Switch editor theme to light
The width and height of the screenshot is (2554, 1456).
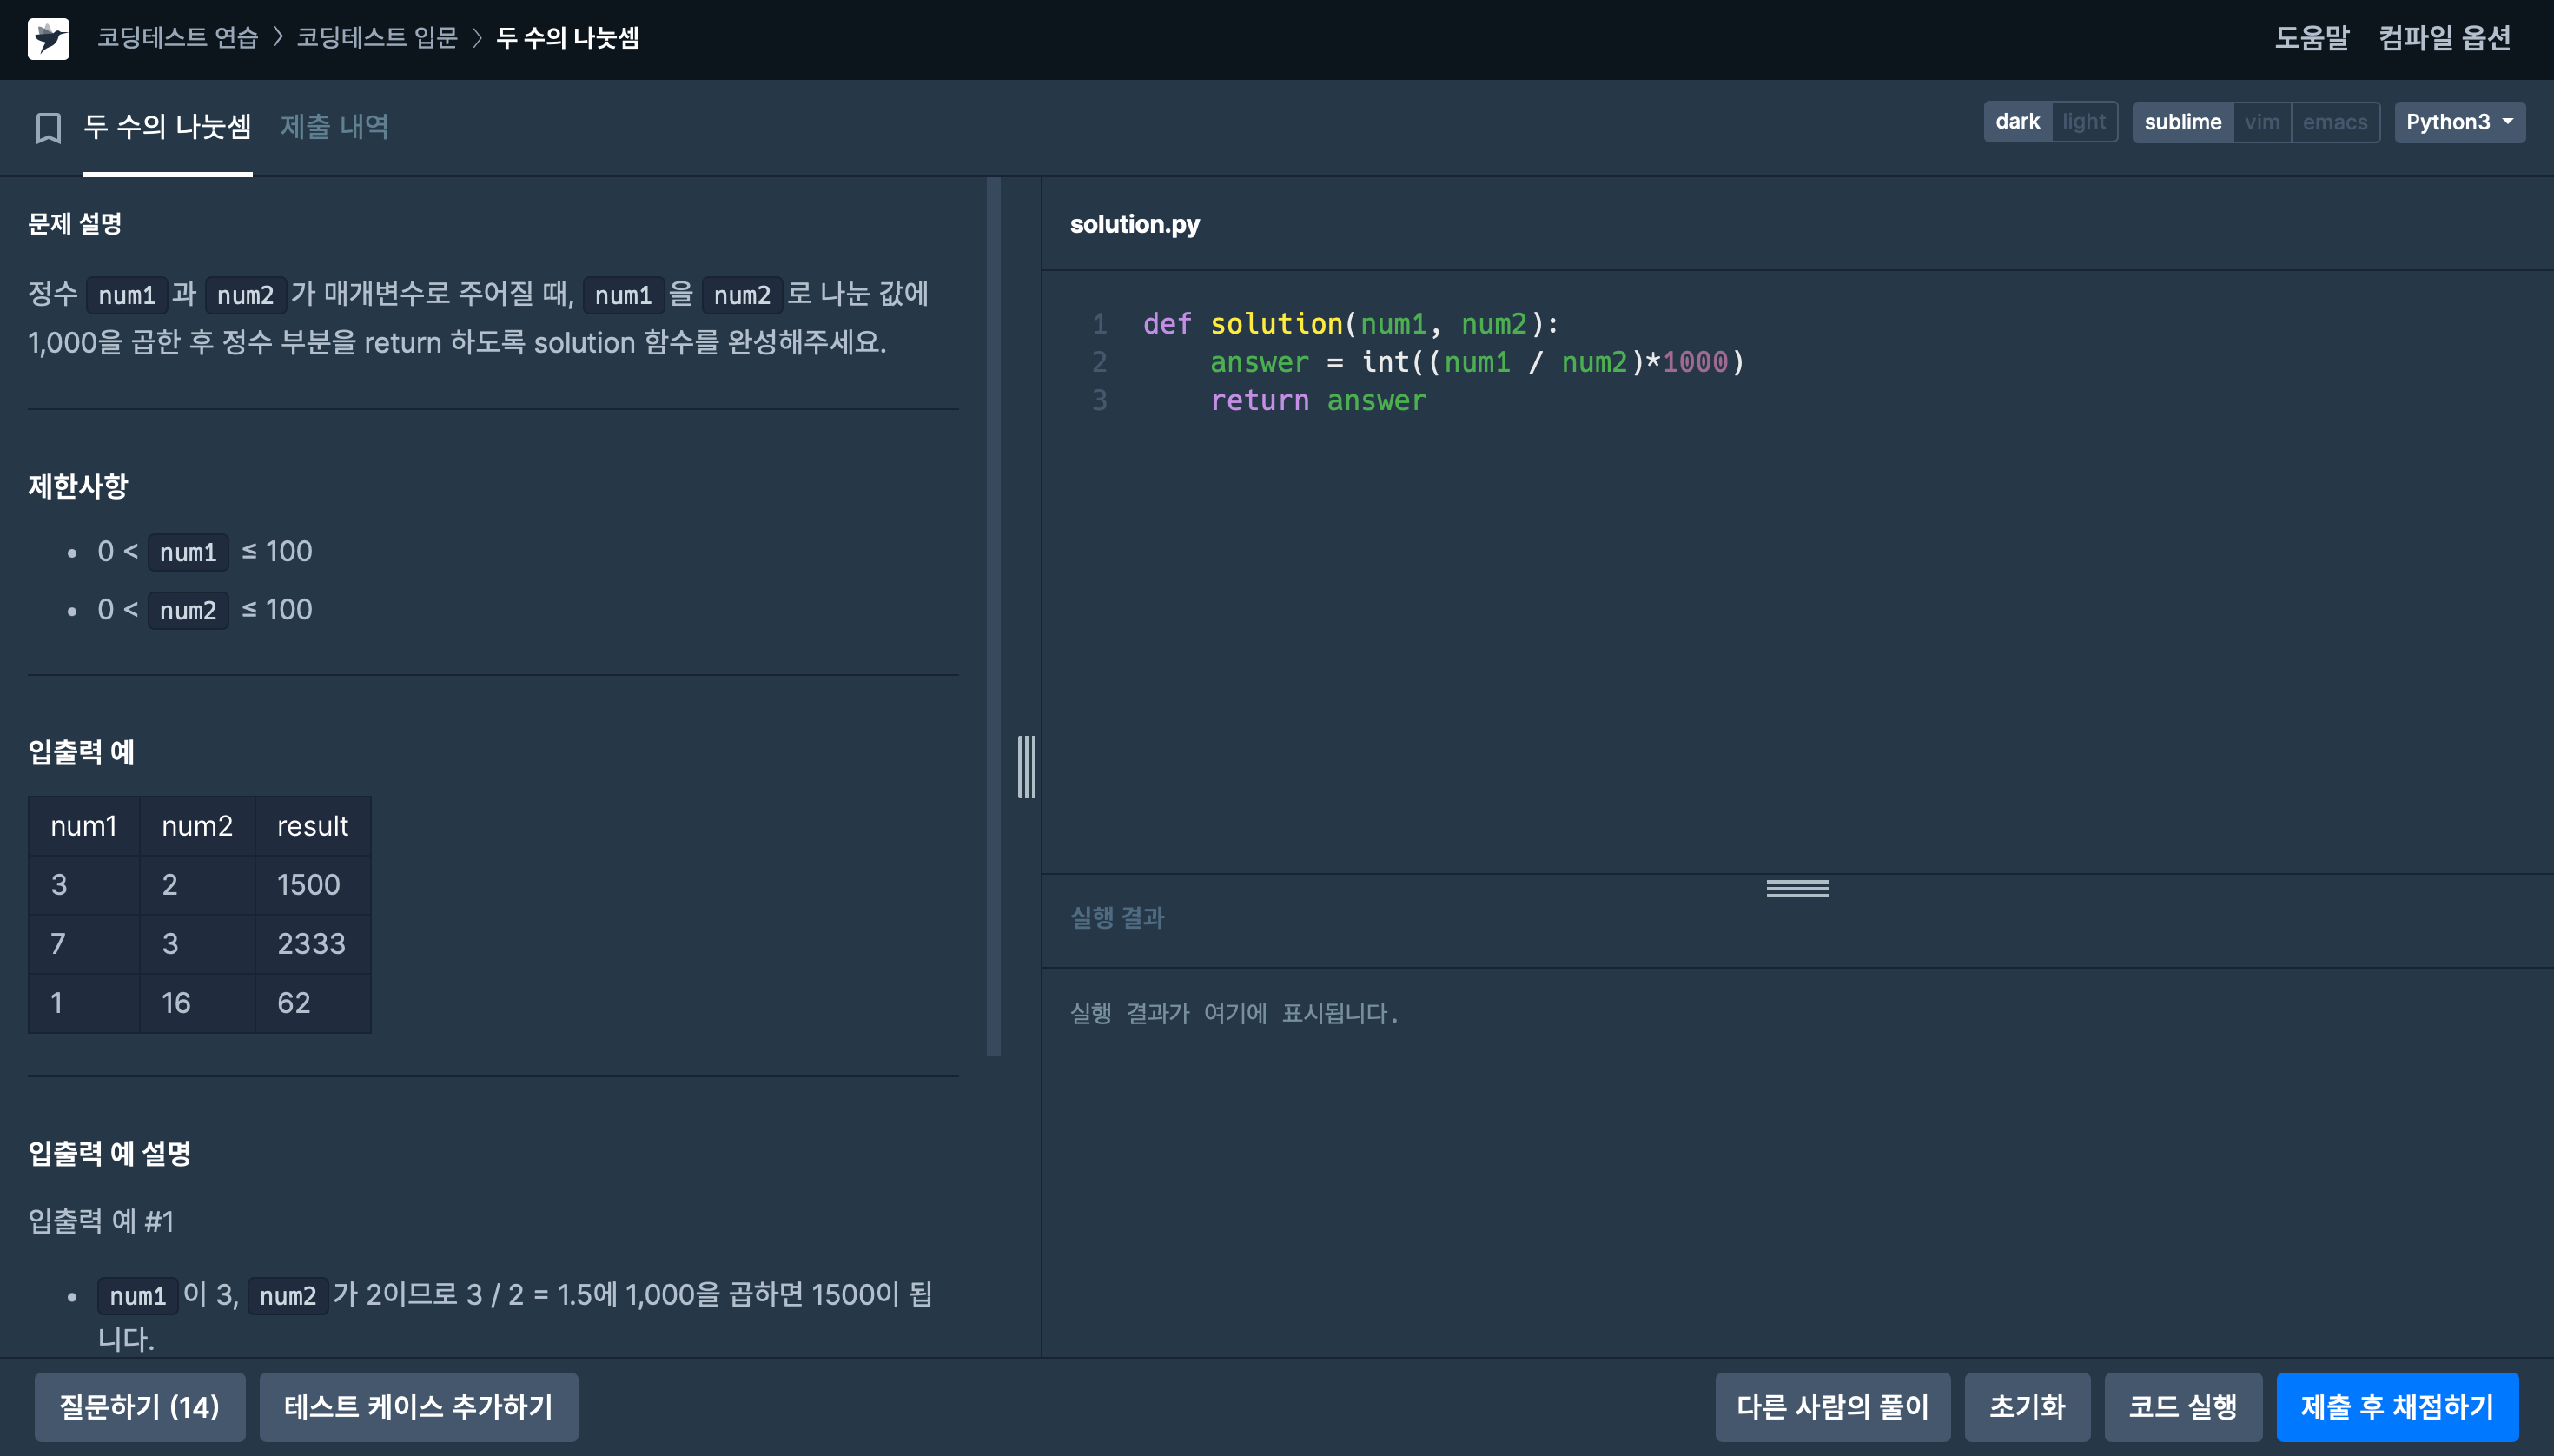(x=2084, y=122)
